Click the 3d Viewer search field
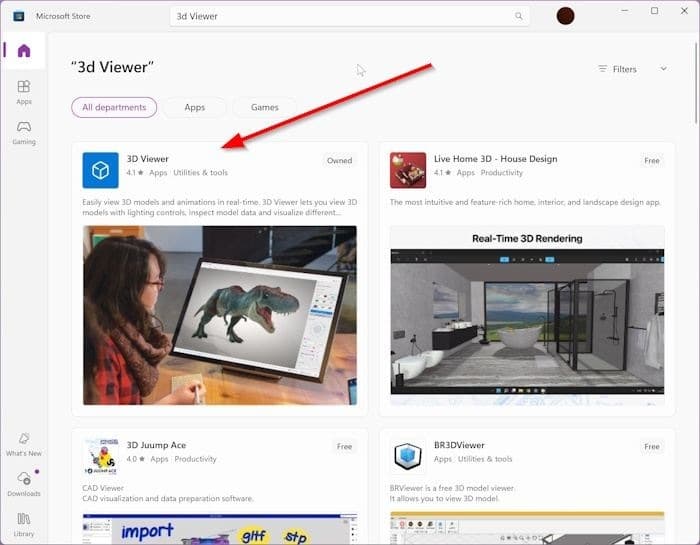 coord(340,16)
